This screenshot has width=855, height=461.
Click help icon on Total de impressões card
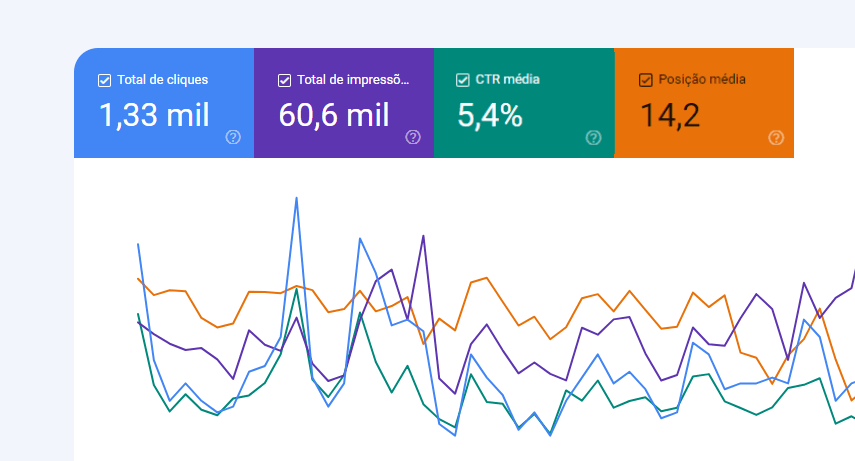pos(413,137)
